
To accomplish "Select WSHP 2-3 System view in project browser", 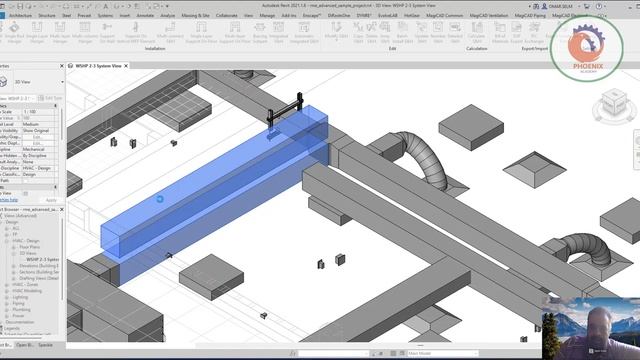I will (42, 260).
